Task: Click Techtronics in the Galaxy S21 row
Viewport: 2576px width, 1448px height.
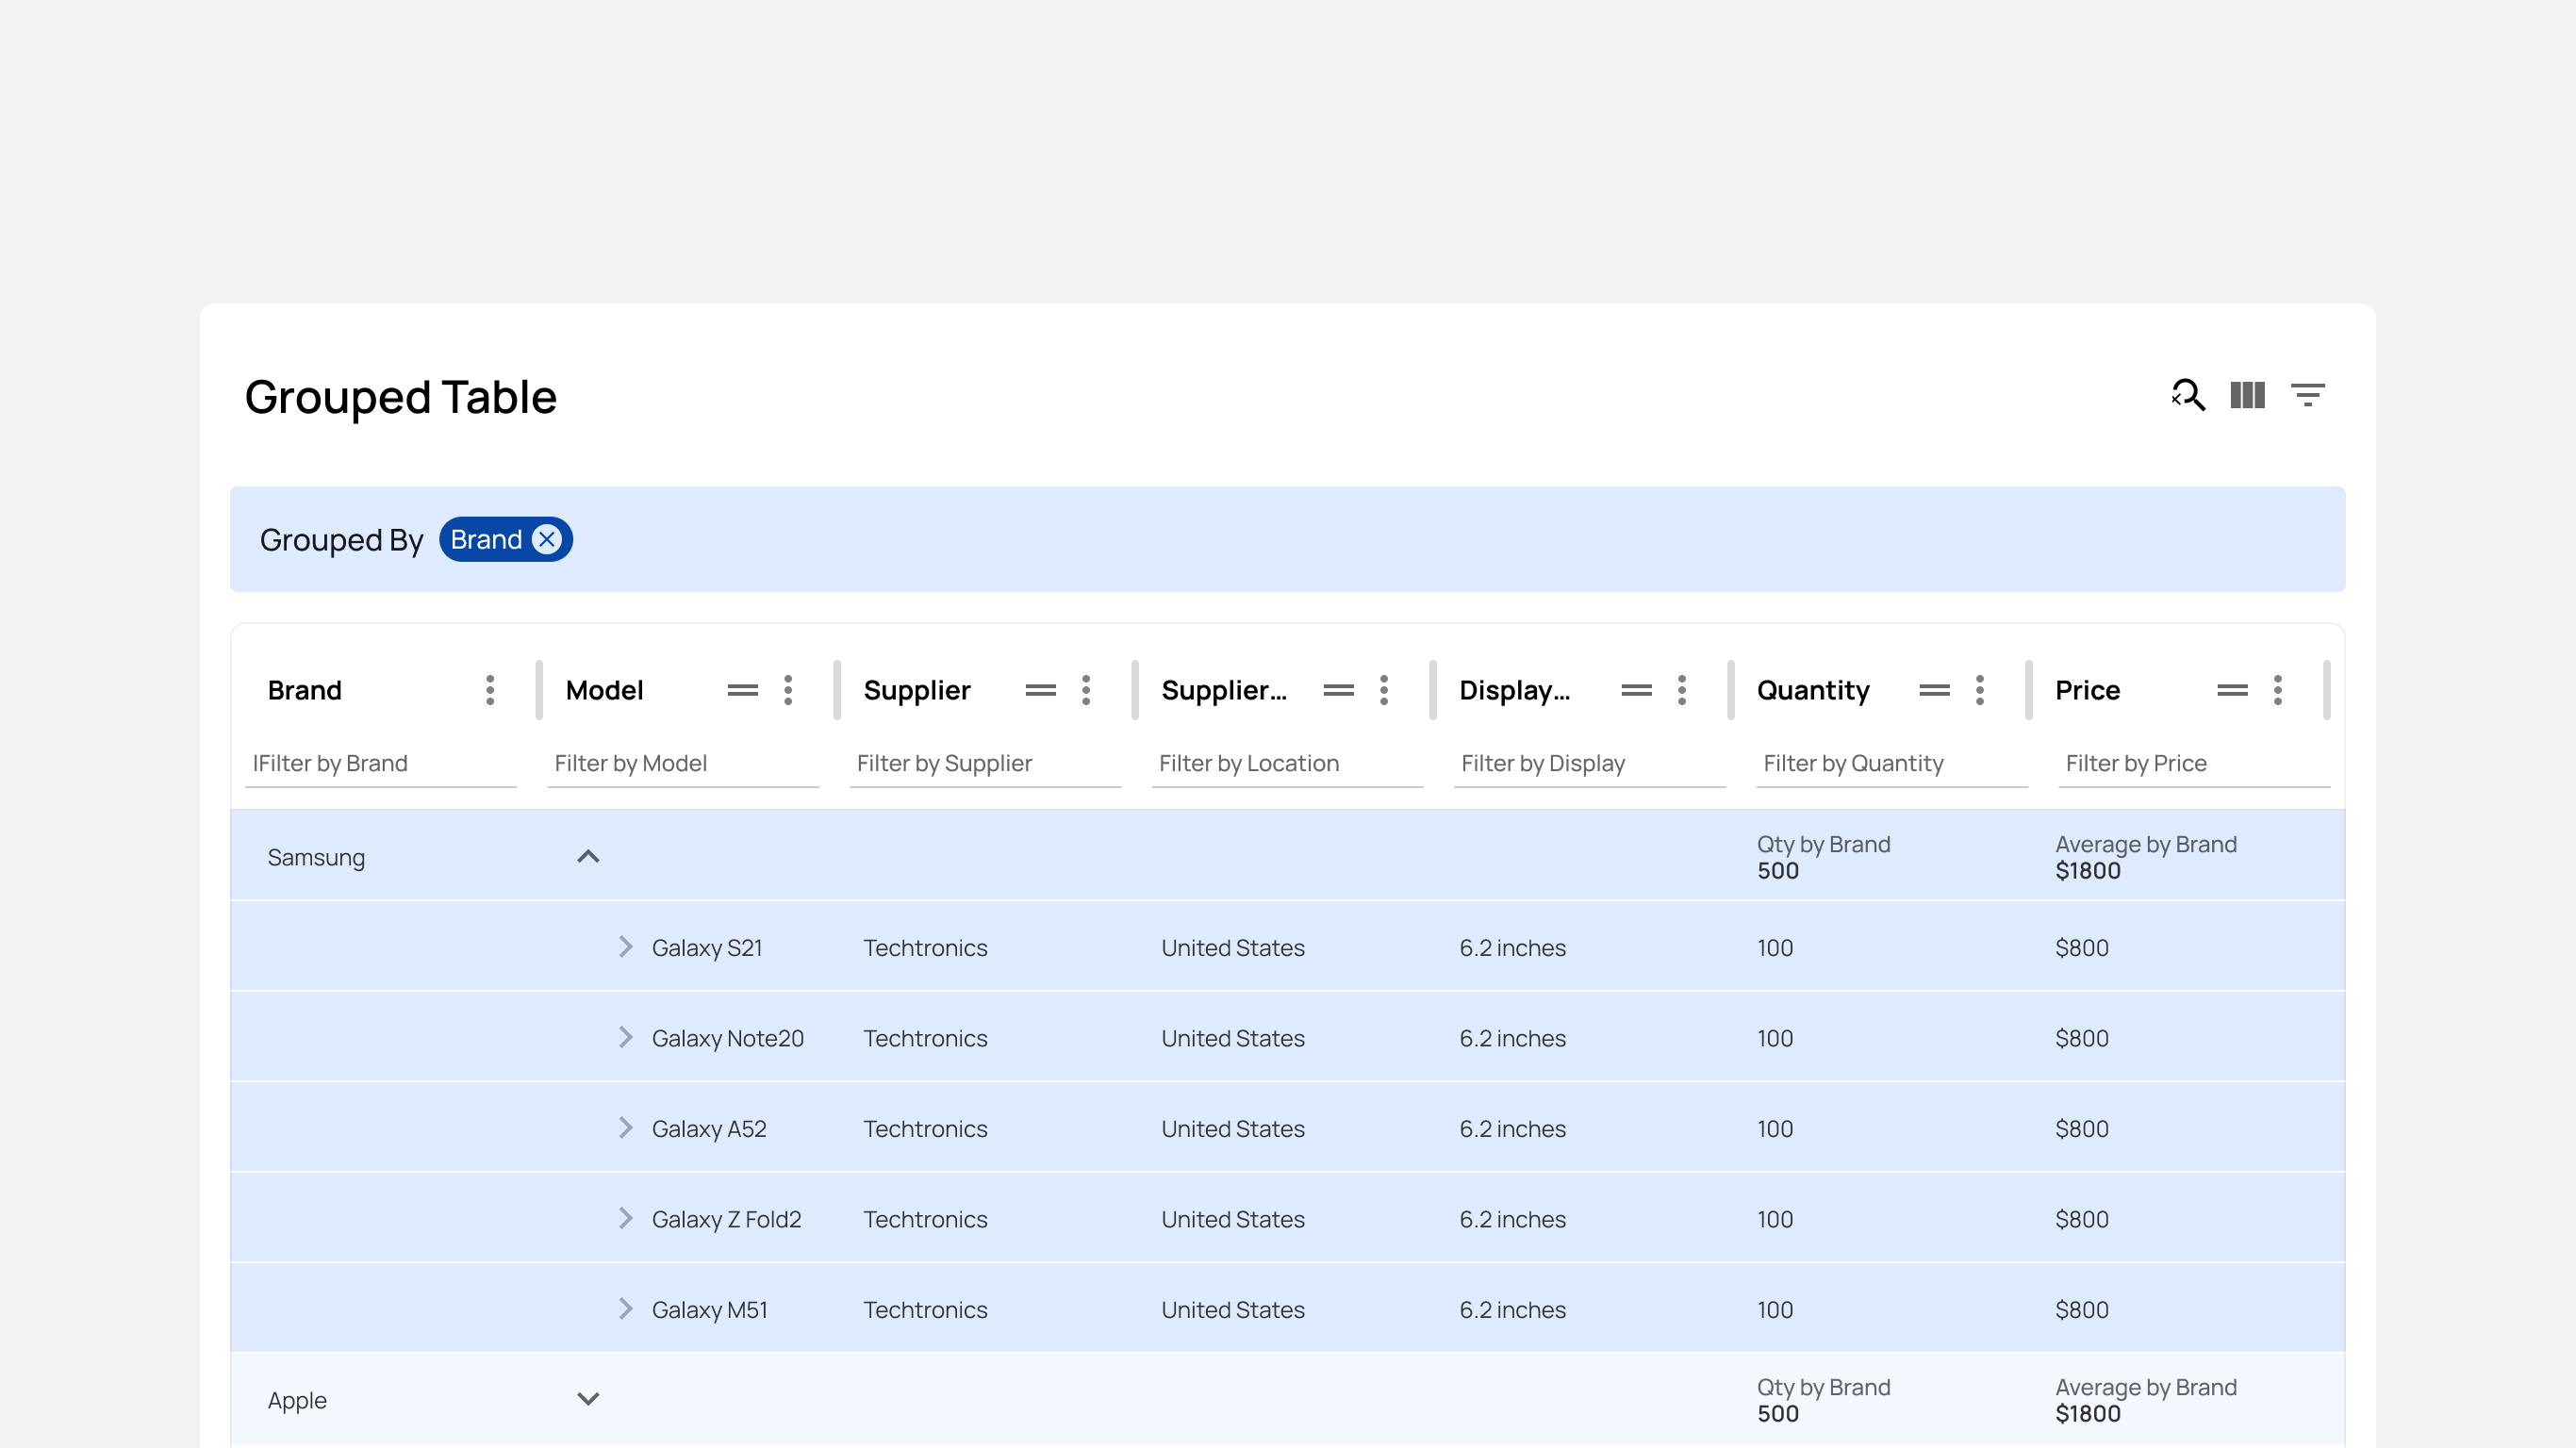Action: click(x=925, y=947)
